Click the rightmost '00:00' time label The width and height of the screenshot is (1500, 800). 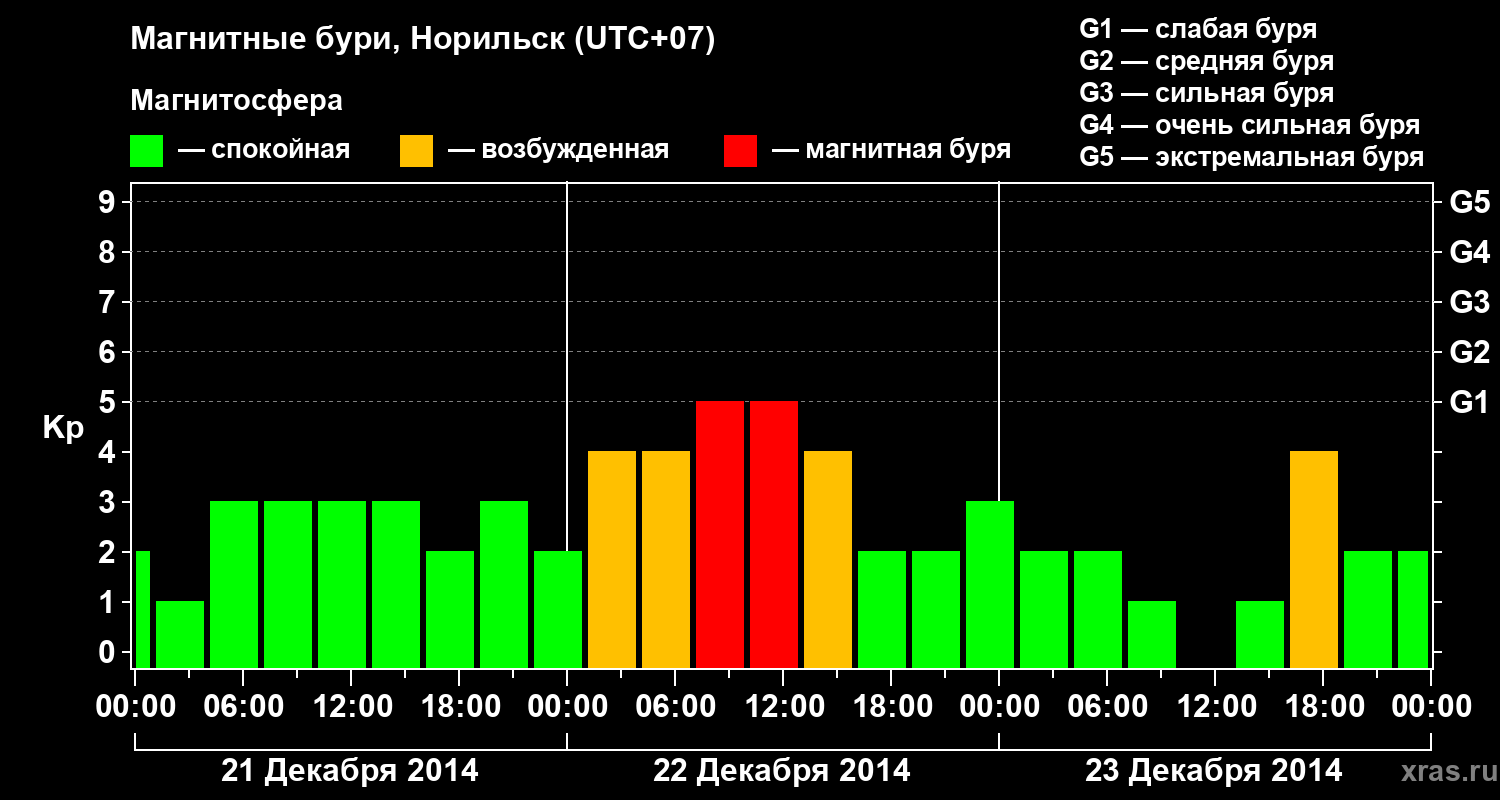pos(1431,707)
